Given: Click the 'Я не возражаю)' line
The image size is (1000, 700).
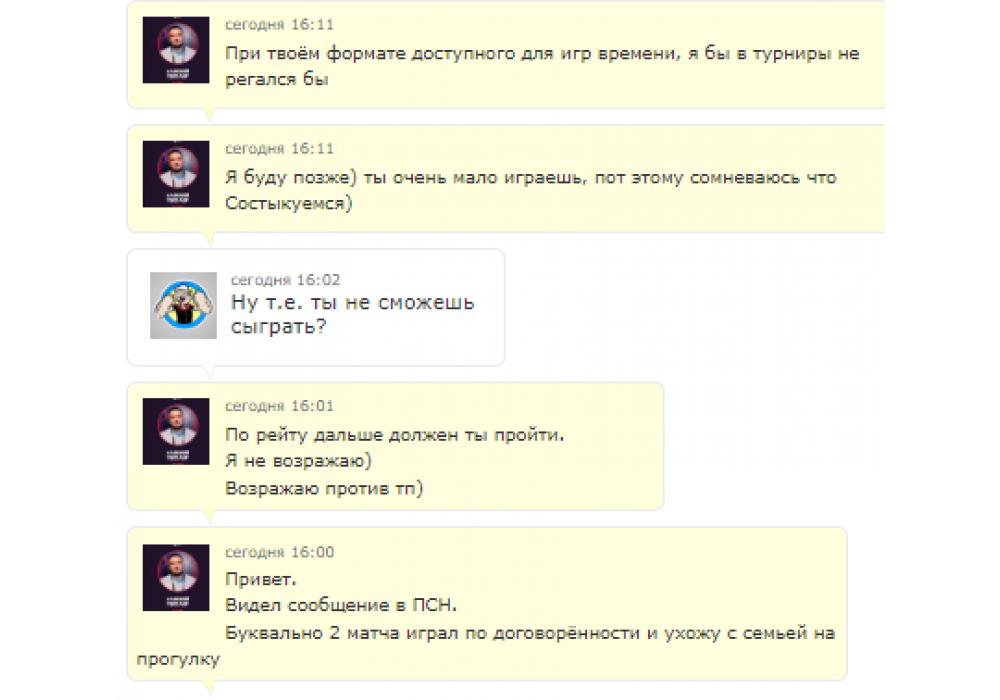Looking at the screenshot, I should point(298,461).
